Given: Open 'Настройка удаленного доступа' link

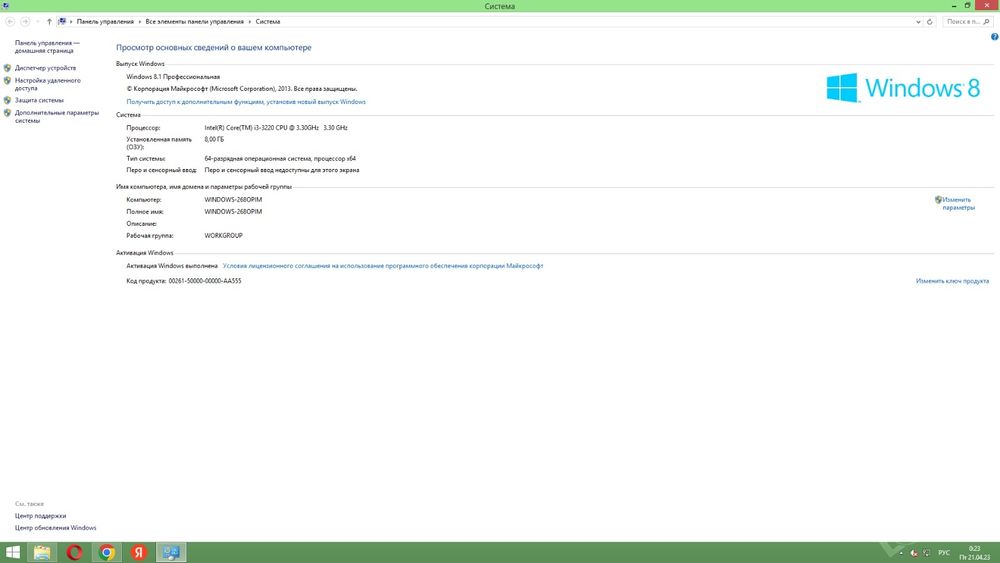Looking at the screenshot, I should point(48,84).
